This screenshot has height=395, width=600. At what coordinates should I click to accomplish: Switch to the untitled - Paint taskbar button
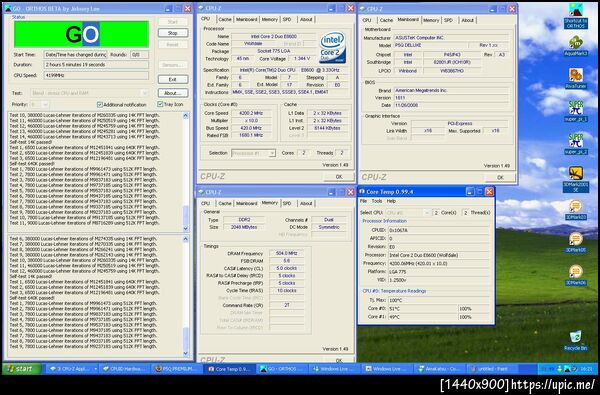point(492,369)
